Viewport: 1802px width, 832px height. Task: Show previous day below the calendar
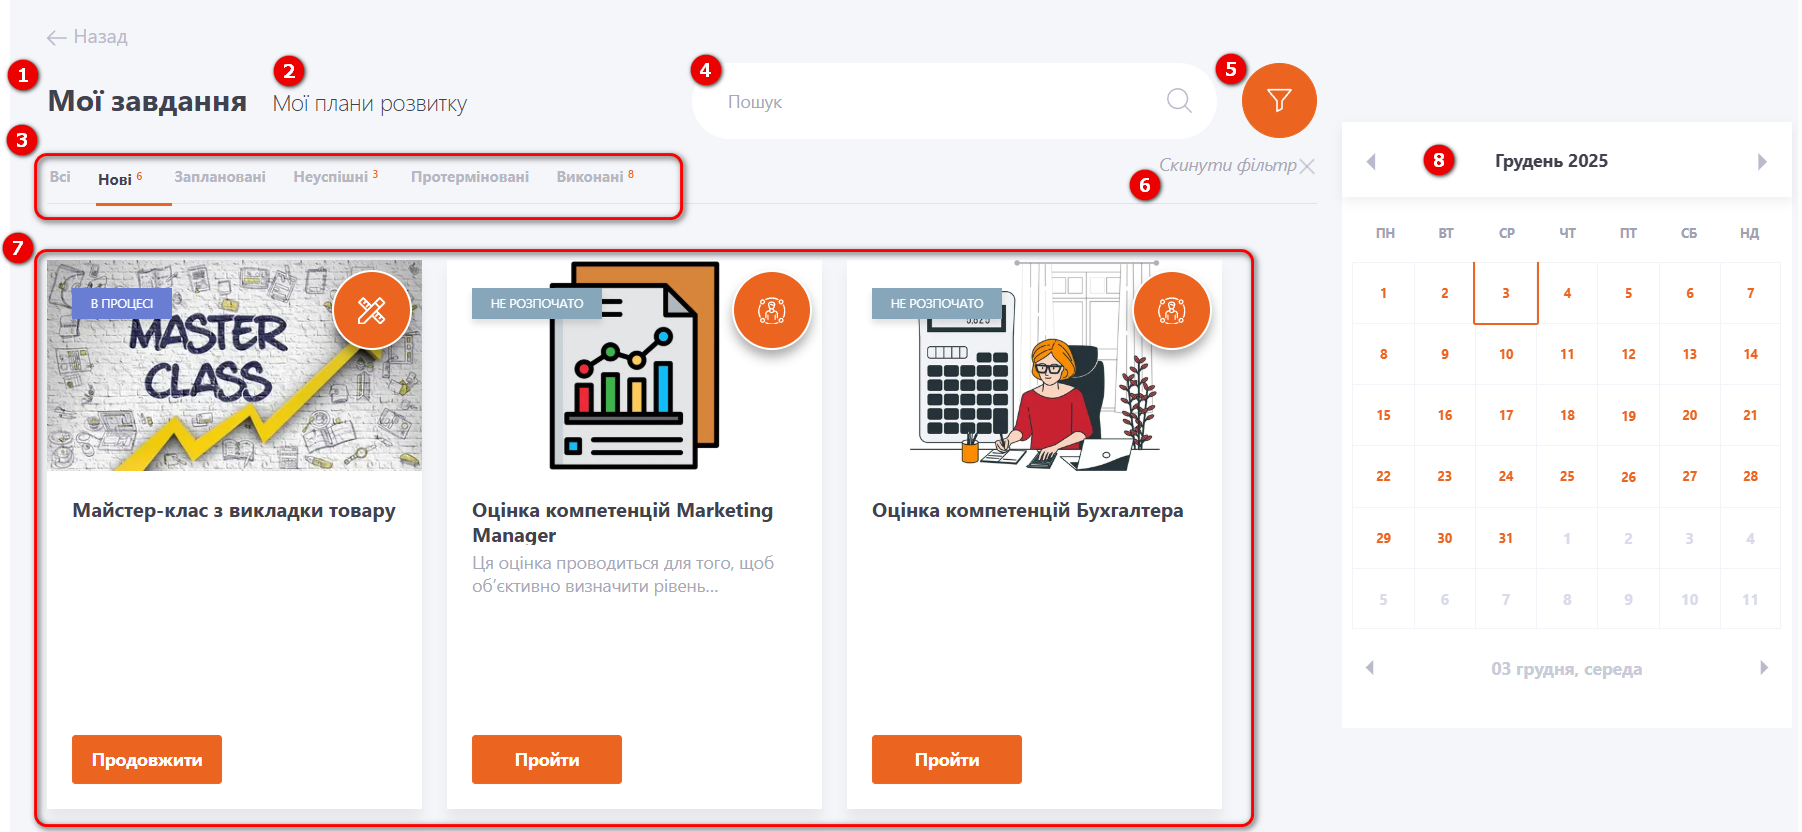click(x=1370, y=668)
